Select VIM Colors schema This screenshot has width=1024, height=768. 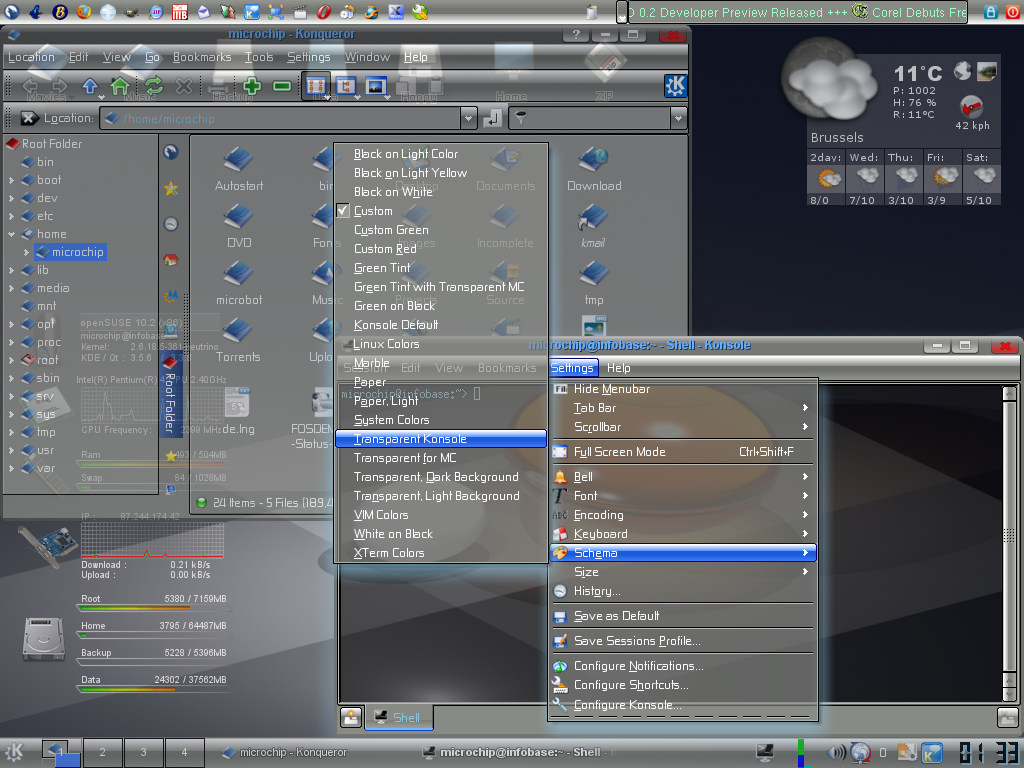tap(441, 515)
